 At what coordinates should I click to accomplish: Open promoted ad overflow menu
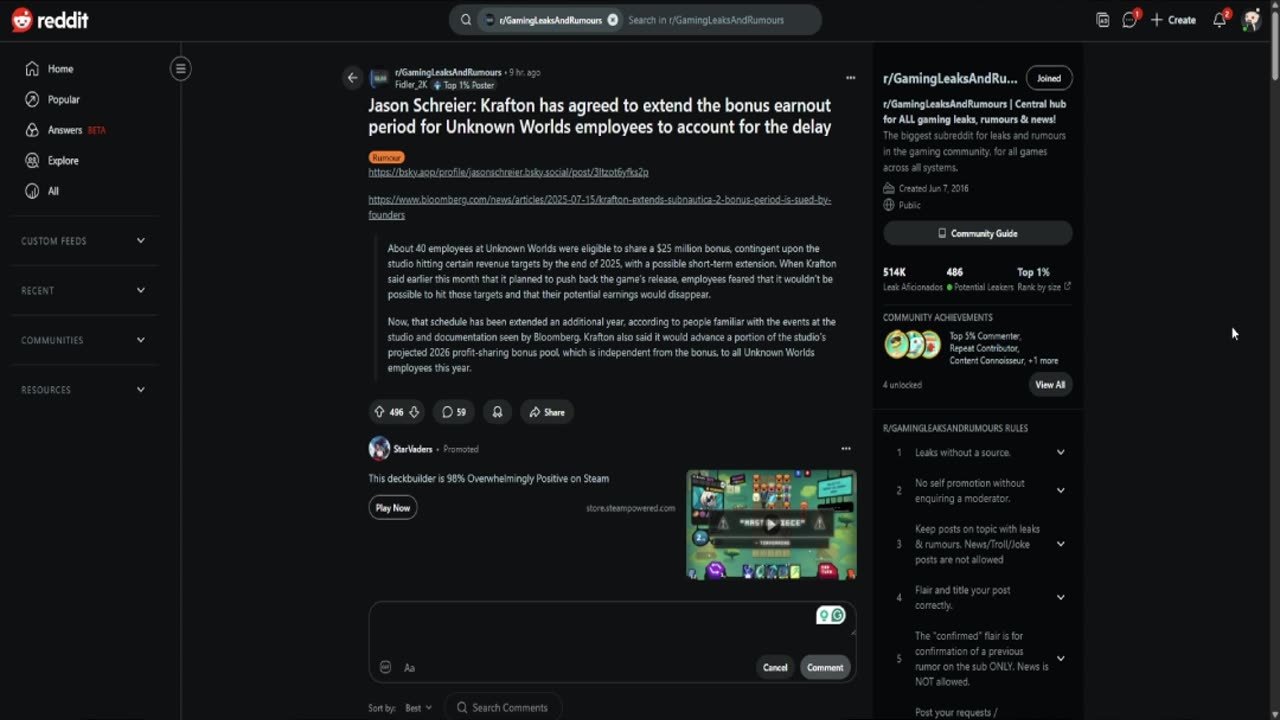click(x=846, y=449)
